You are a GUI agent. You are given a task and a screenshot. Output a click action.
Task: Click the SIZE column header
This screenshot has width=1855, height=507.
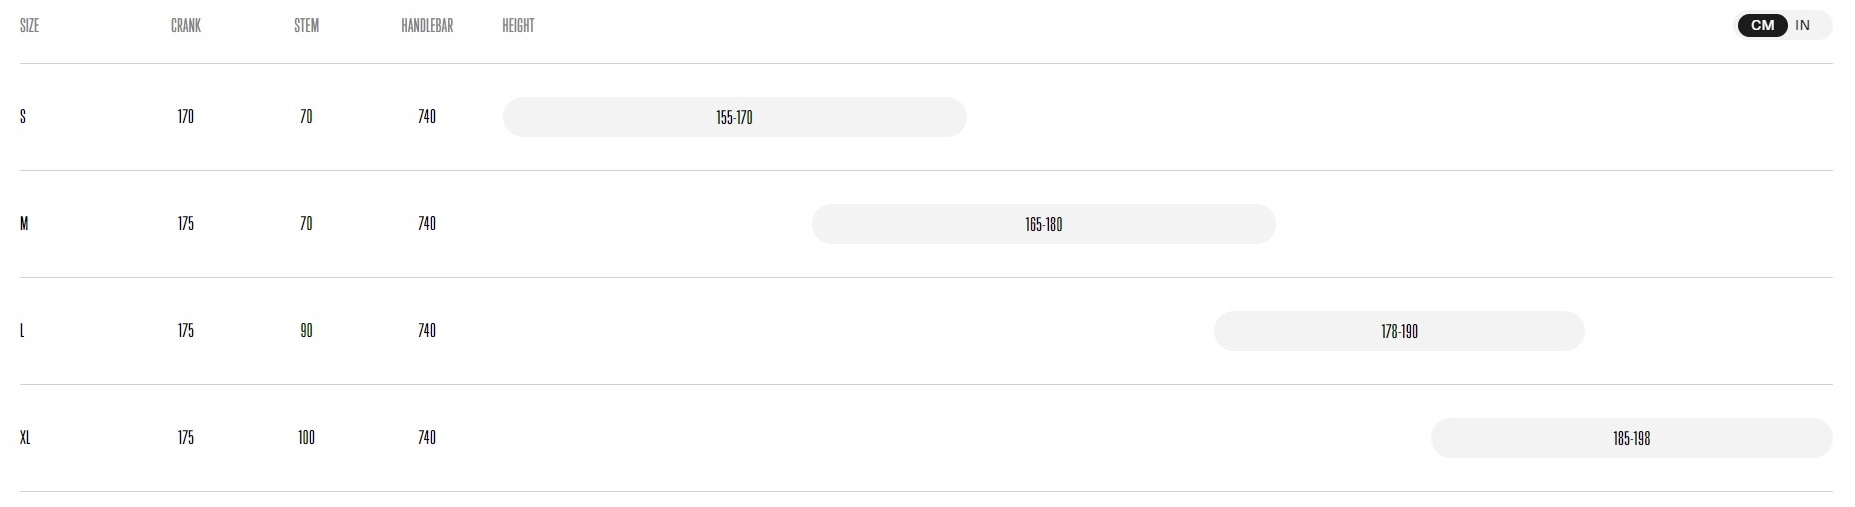29,26
